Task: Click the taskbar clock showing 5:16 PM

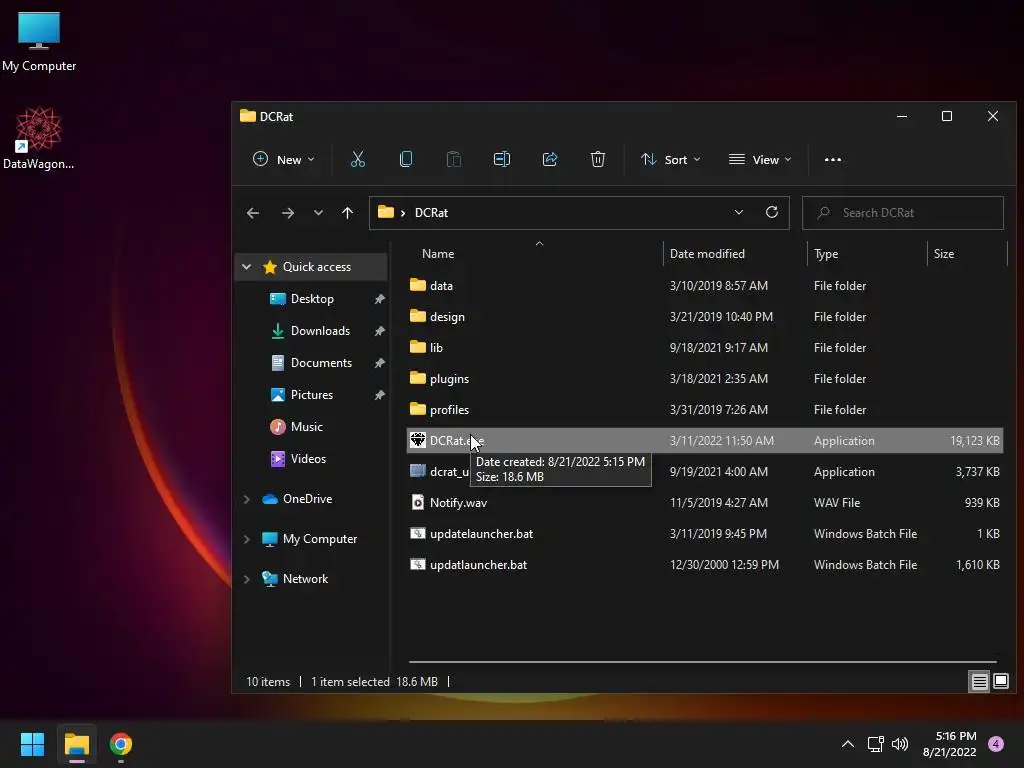Action: [x=949, y=744]
